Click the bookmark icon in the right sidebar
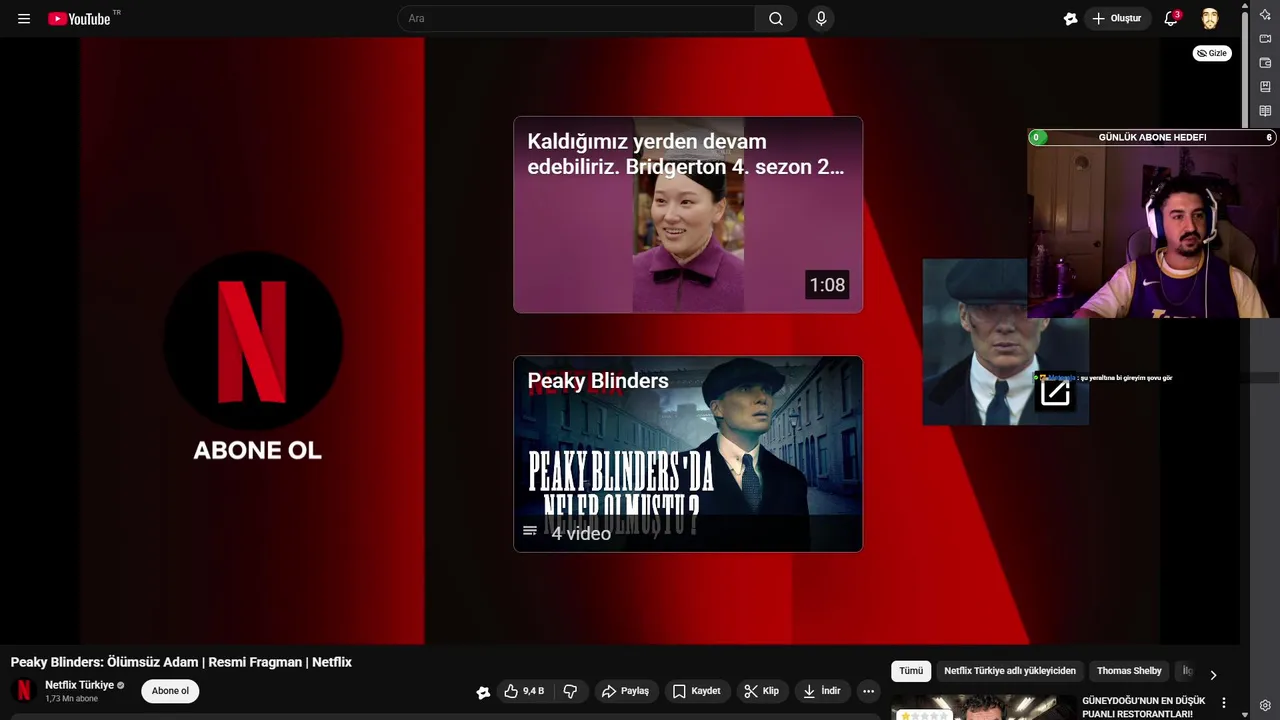Viewport: 1280px width, 720px height. pyautogui.click(x=1265, y=87)
